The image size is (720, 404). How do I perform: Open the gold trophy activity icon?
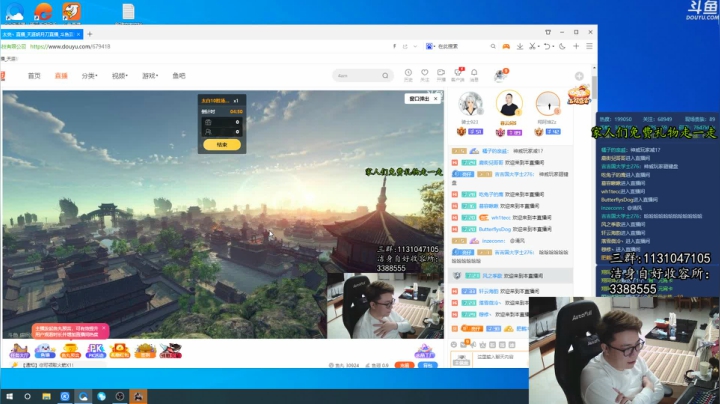click(x=70, y=350)
